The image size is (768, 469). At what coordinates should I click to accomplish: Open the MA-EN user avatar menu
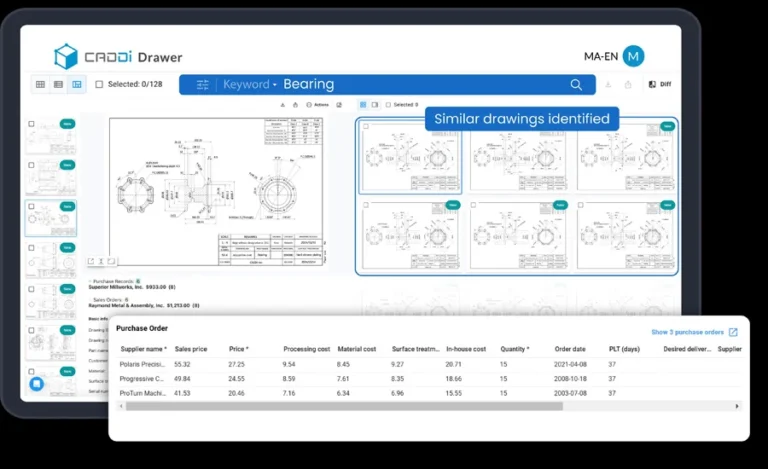click(x=633, y=56)
